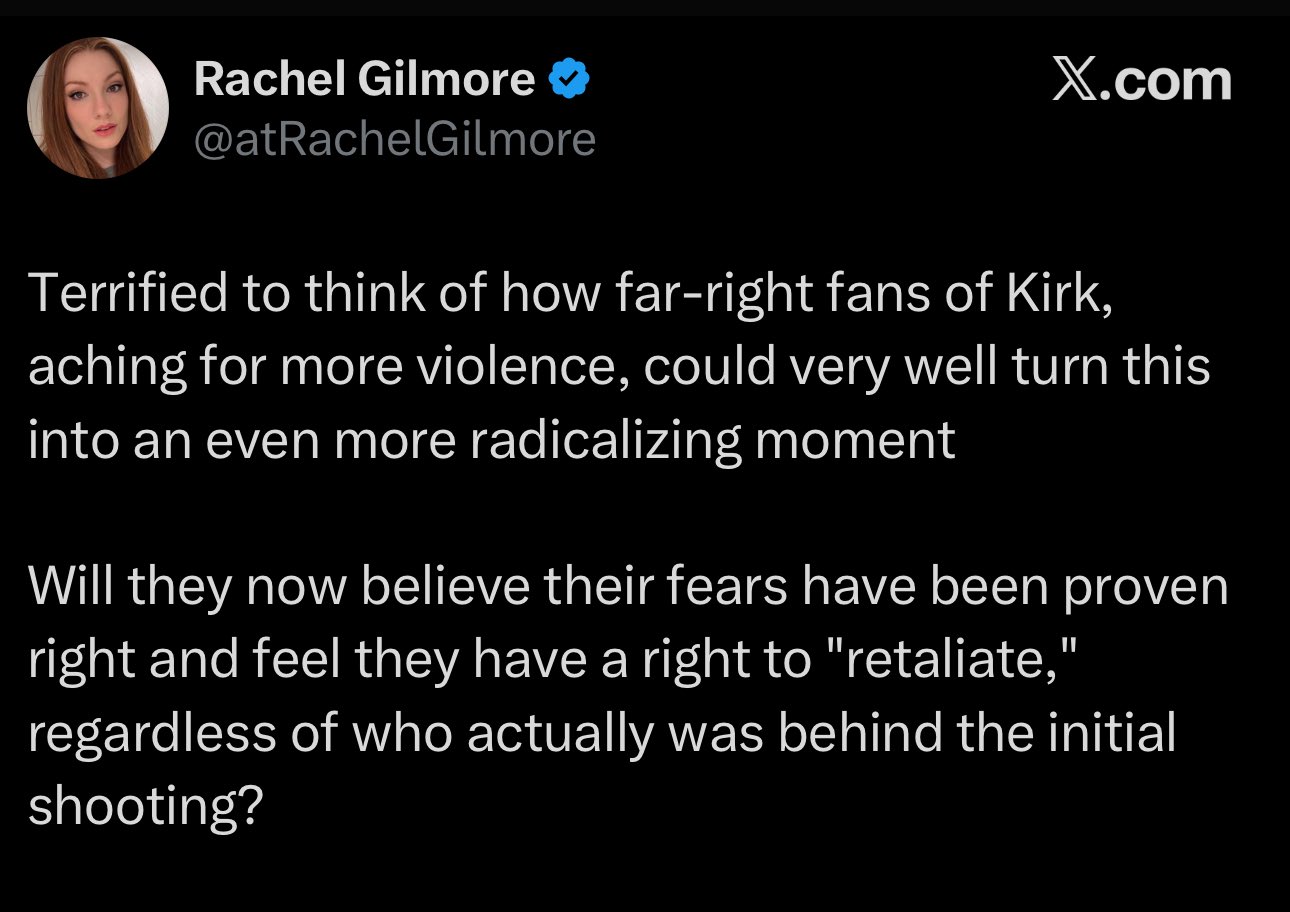Click the final word "shooting?"

pyautogui.click(x=146, y=807)
